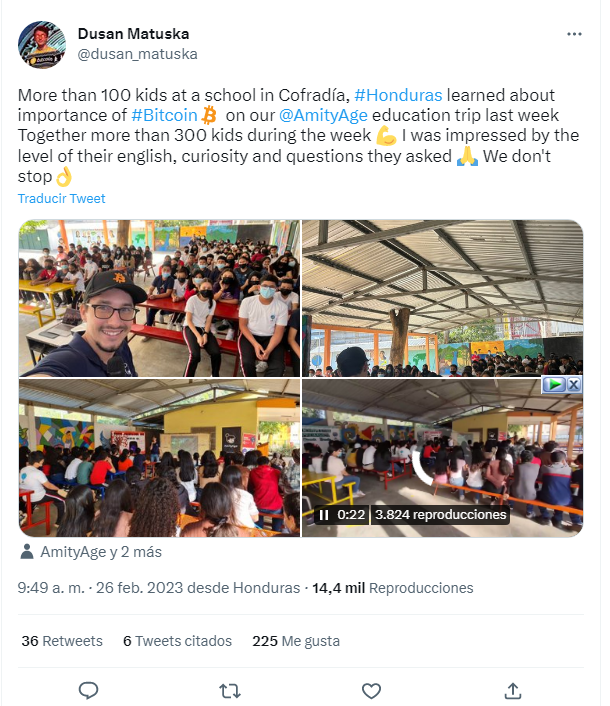View the 225 Me gusta list

click(296, 641)
